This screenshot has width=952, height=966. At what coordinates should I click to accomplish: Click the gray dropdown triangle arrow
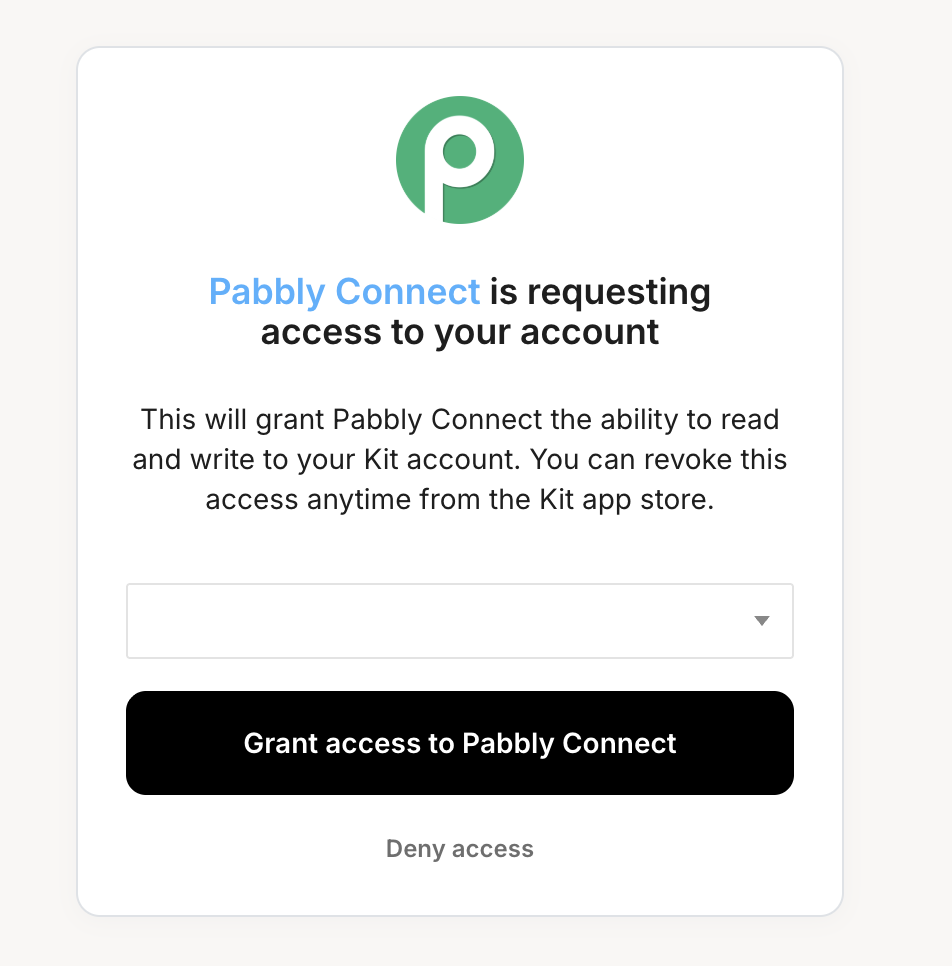(x=762, y=621)
